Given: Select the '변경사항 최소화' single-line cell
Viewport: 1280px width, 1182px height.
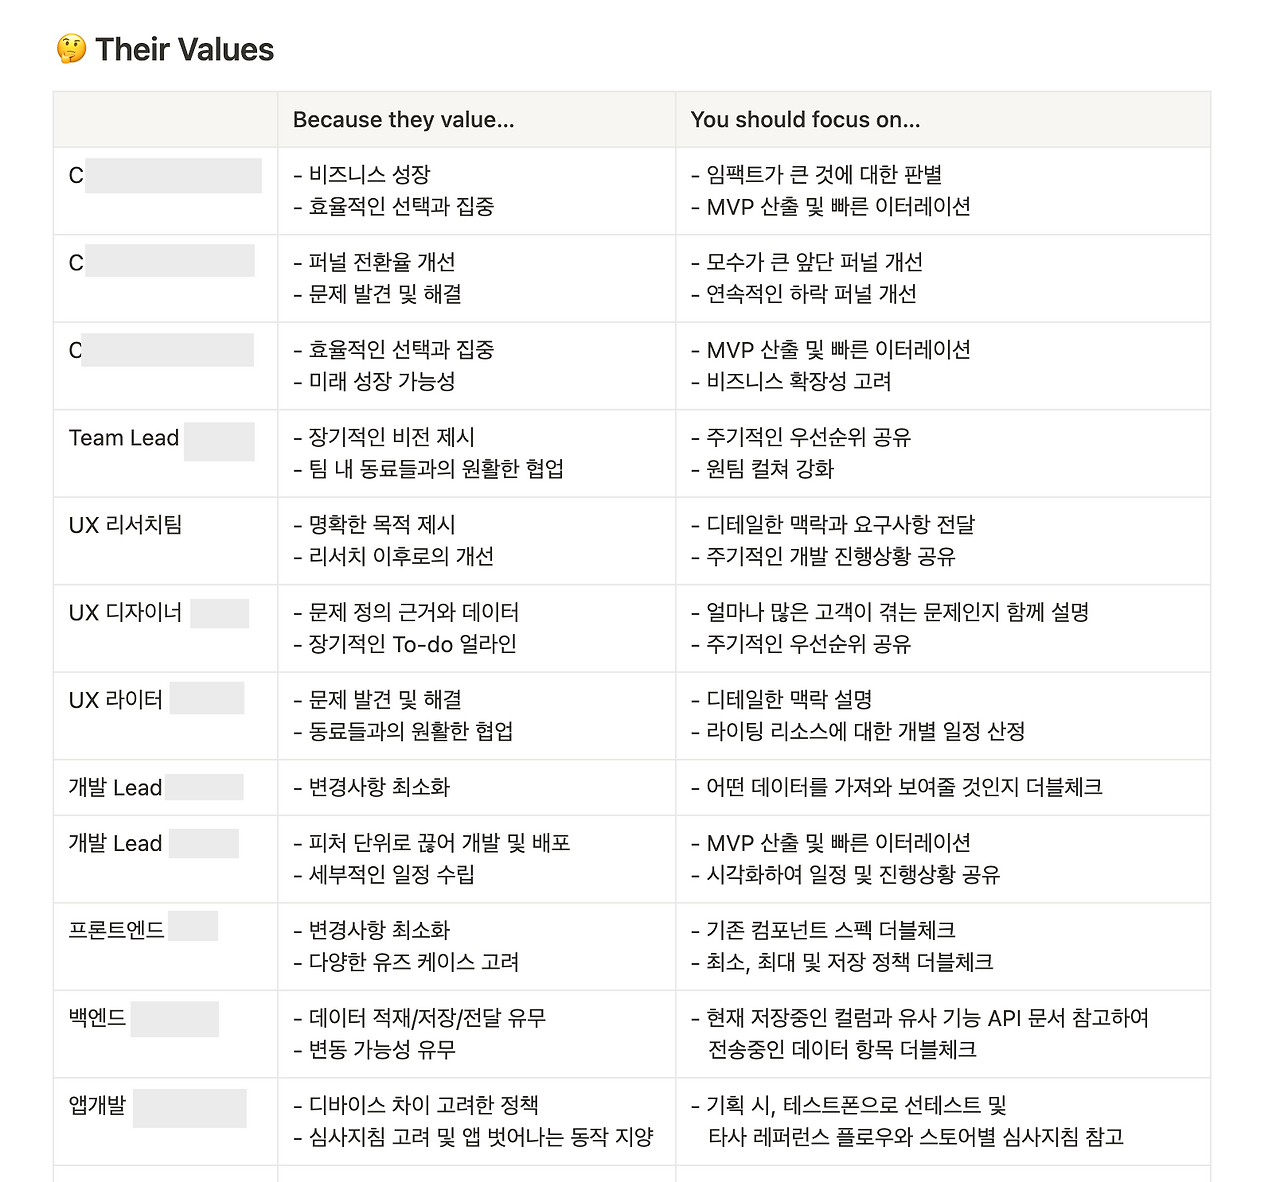Looking at the screenshot, I should pyautogui.click(x=476, y=788).
